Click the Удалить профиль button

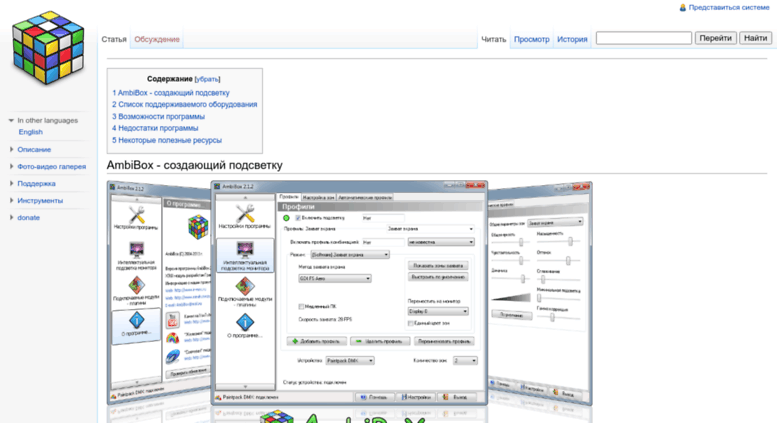(381, 341)
